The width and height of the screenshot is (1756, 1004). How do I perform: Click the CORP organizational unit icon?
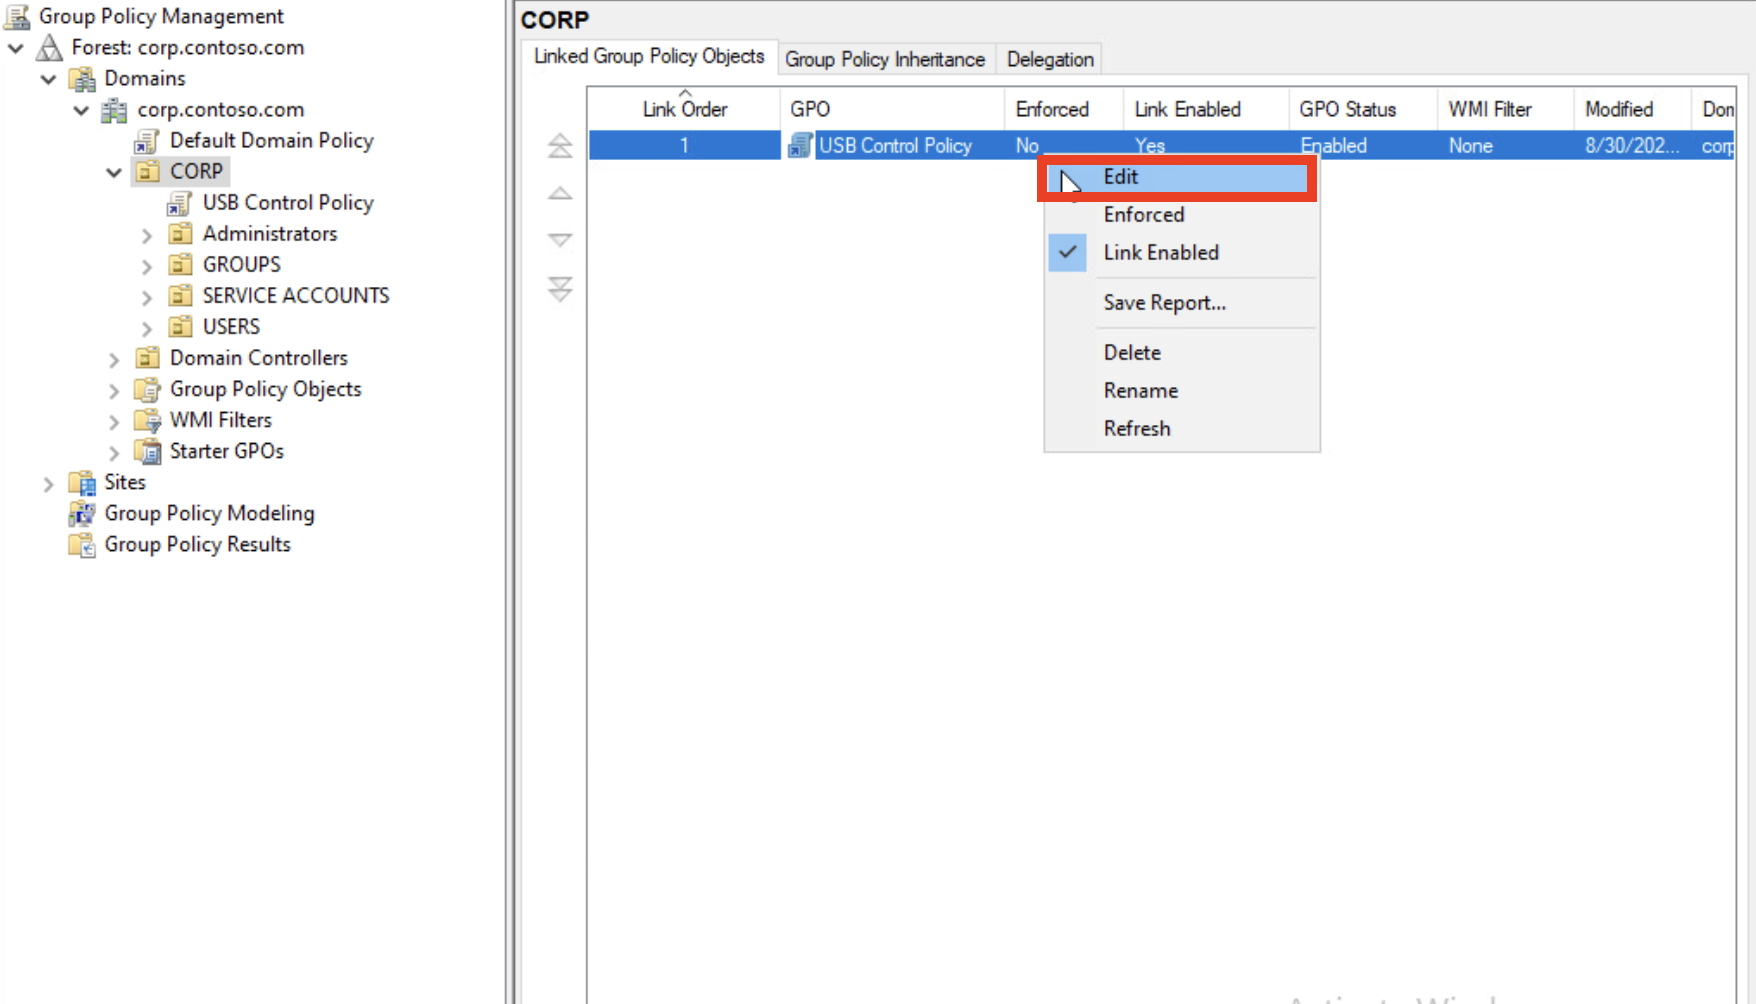(148, 171)
